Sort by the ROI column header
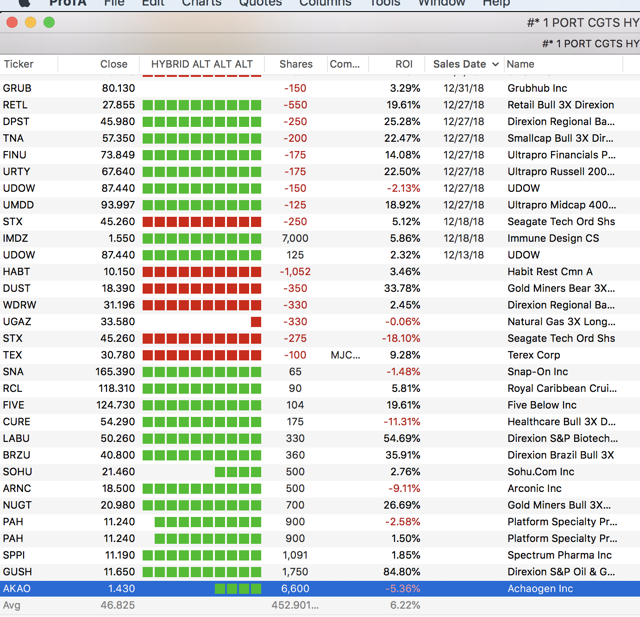The width and height of the screenshot is (640, 617). tap(404, 64)
